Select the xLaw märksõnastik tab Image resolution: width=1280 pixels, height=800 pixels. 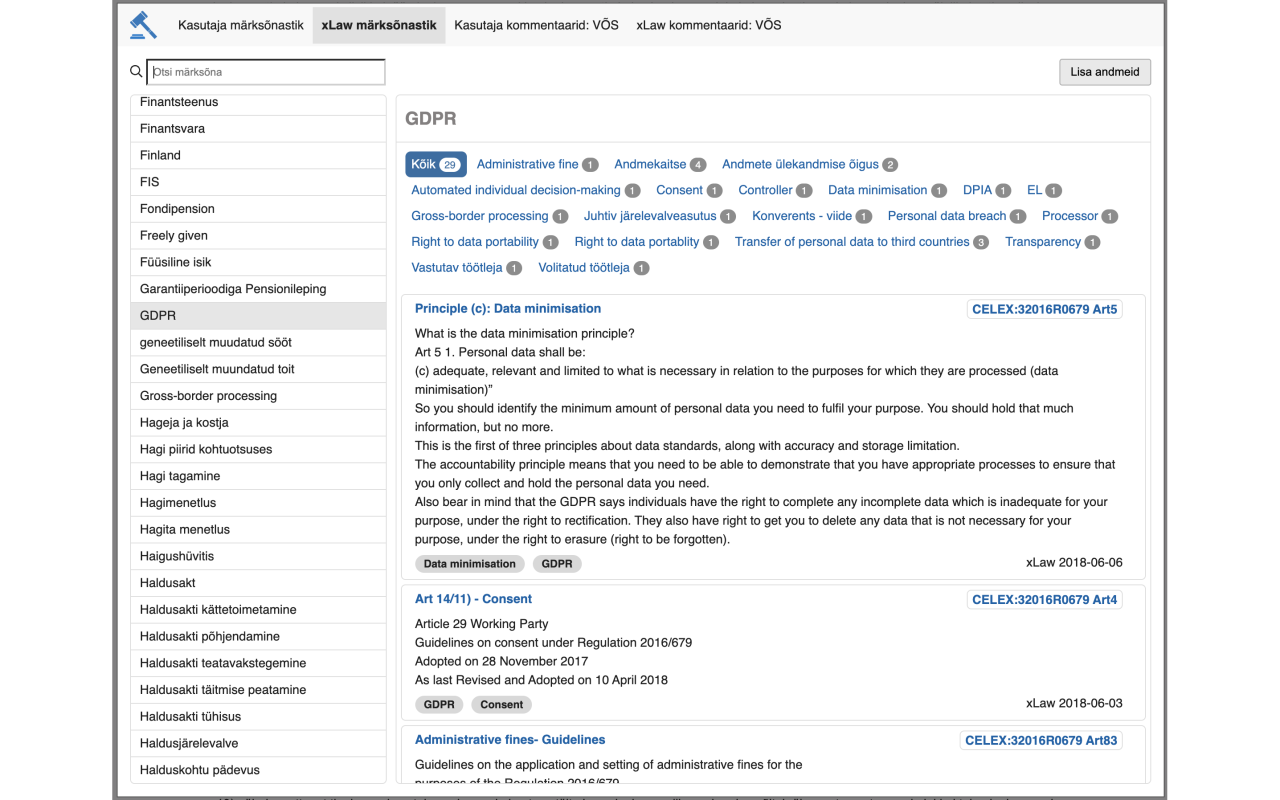point(379,25)
